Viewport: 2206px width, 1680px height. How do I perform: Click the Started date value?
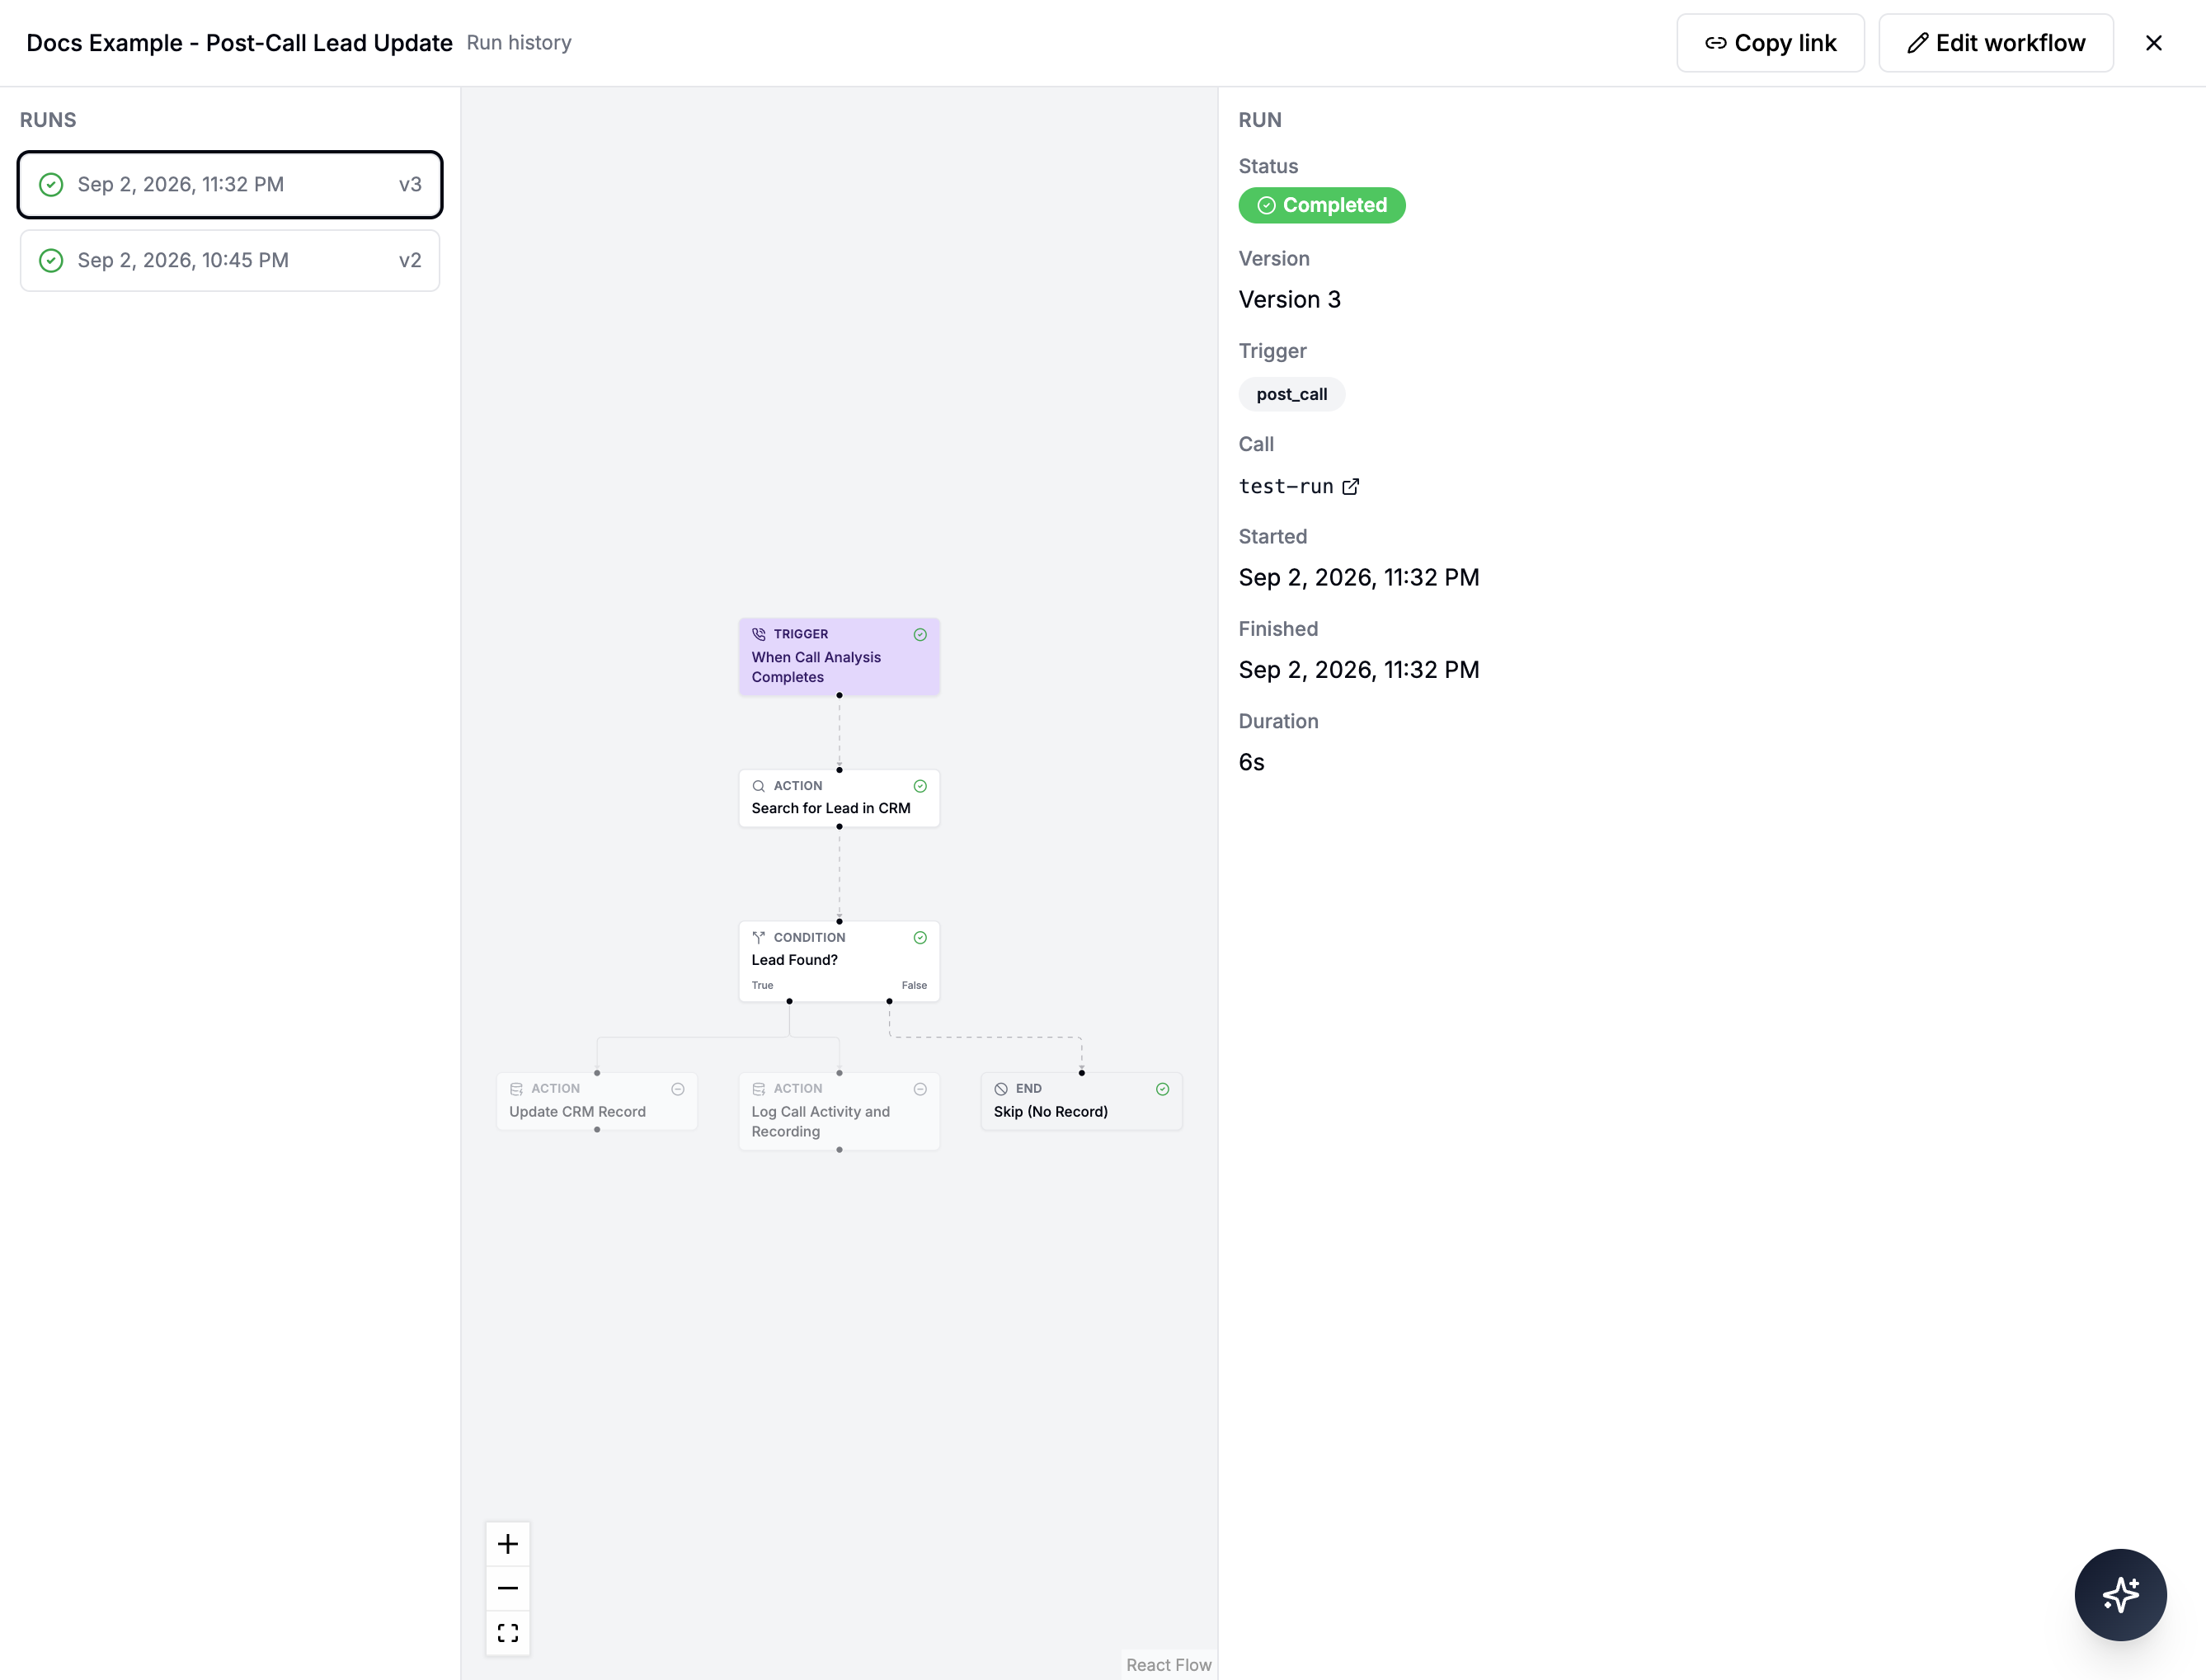pyautogui.click(x=1359, y=577)
